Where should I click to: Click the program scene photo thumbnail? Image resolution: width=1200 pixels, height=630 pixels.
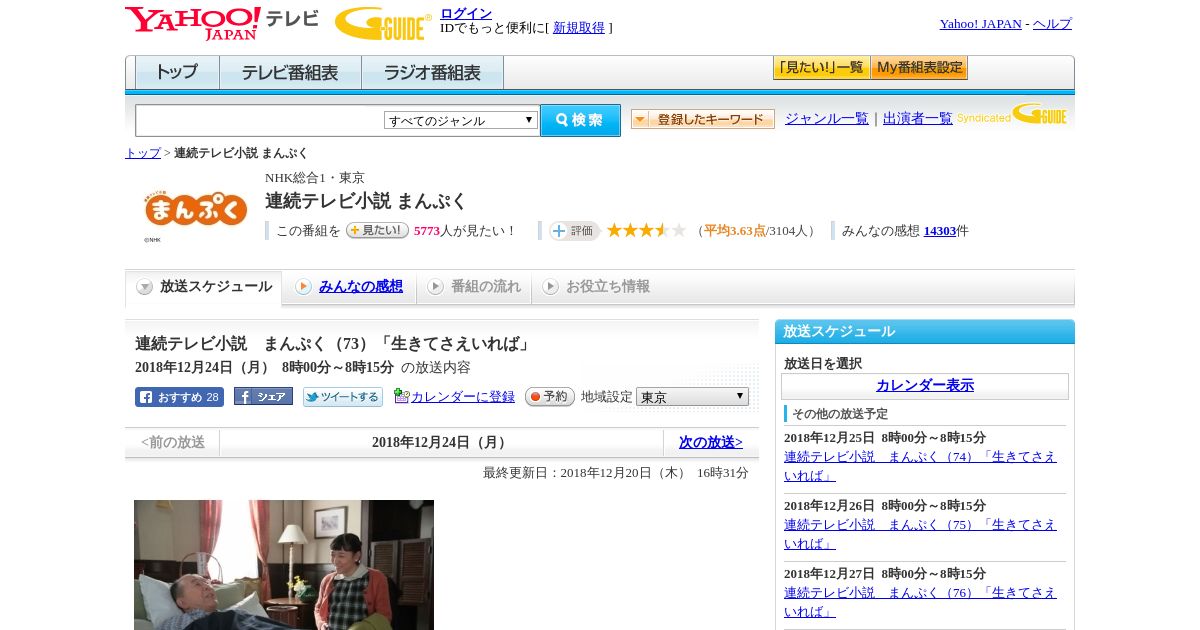pyautogui.click(x=284, y=565)
